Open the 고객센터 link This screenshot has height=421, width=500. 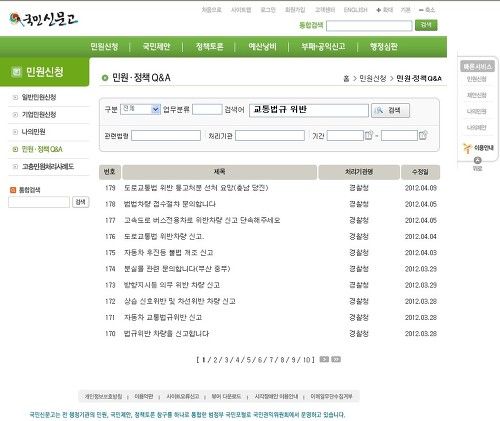[325, 10]
